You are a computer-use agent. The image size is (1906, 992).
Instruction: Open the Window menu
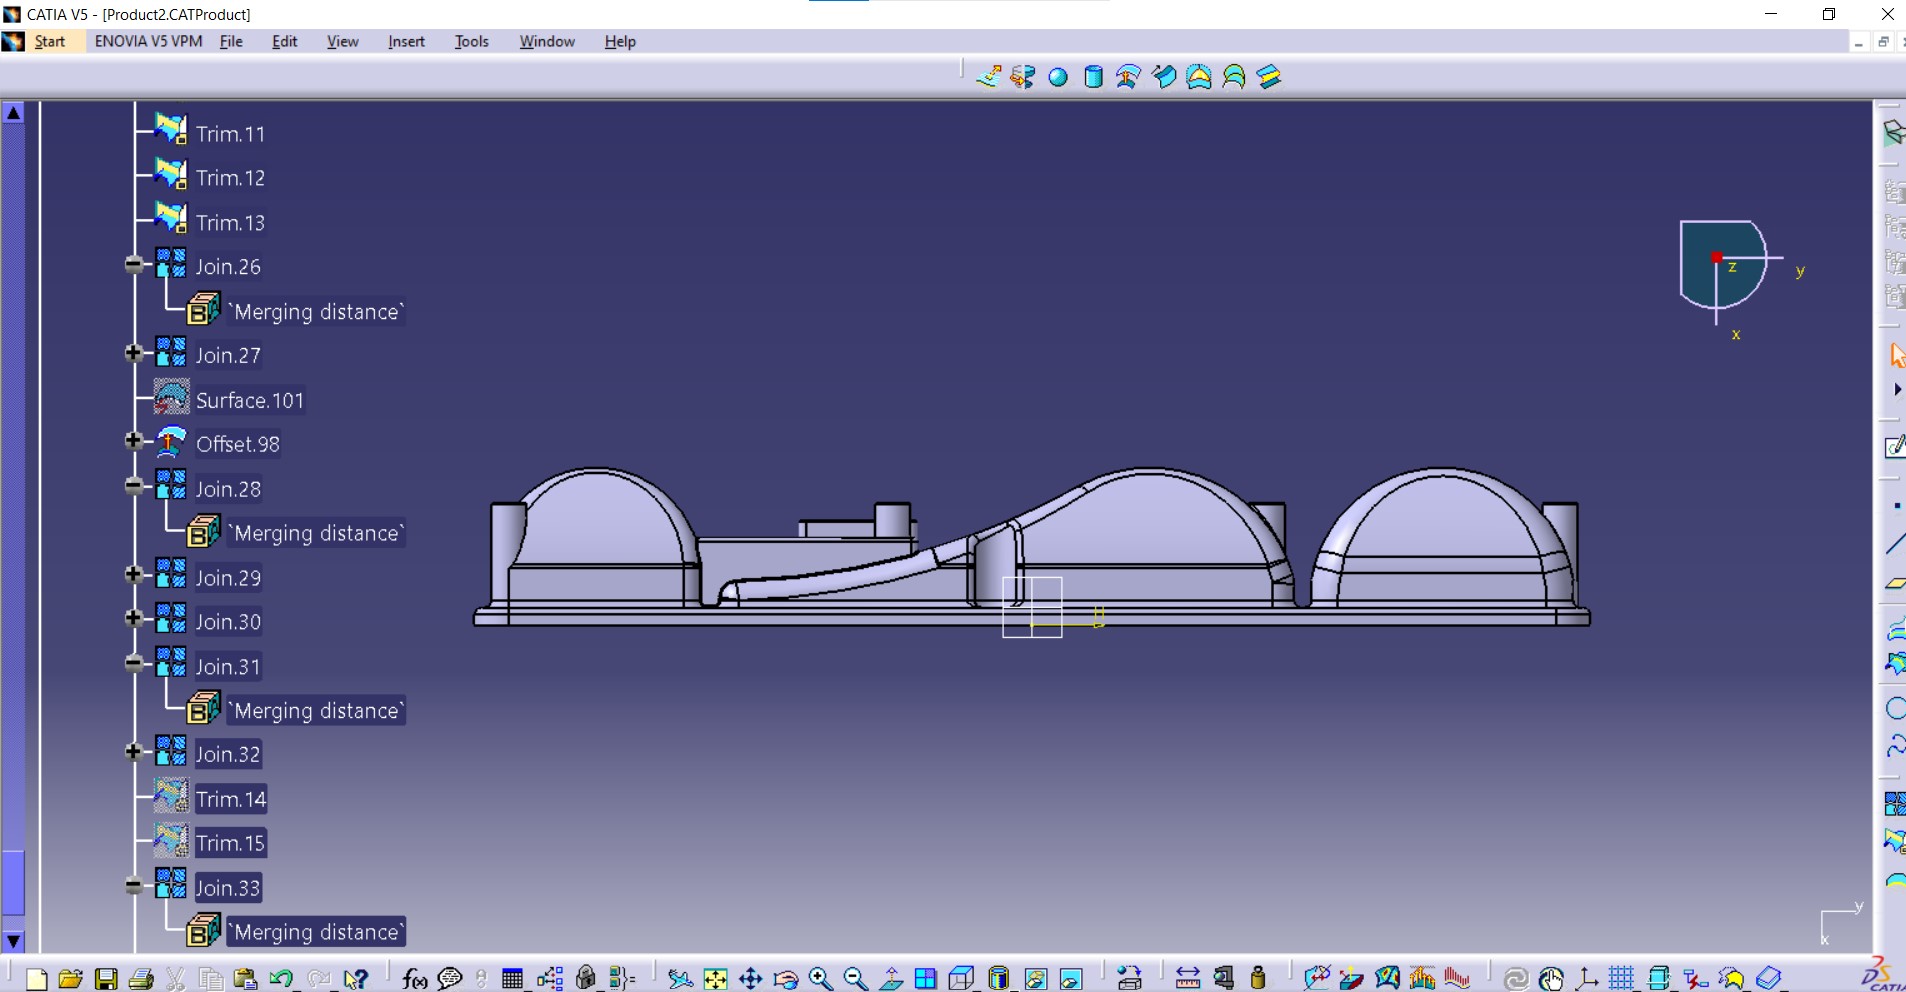pyautogui.click(x=547, y=41)
